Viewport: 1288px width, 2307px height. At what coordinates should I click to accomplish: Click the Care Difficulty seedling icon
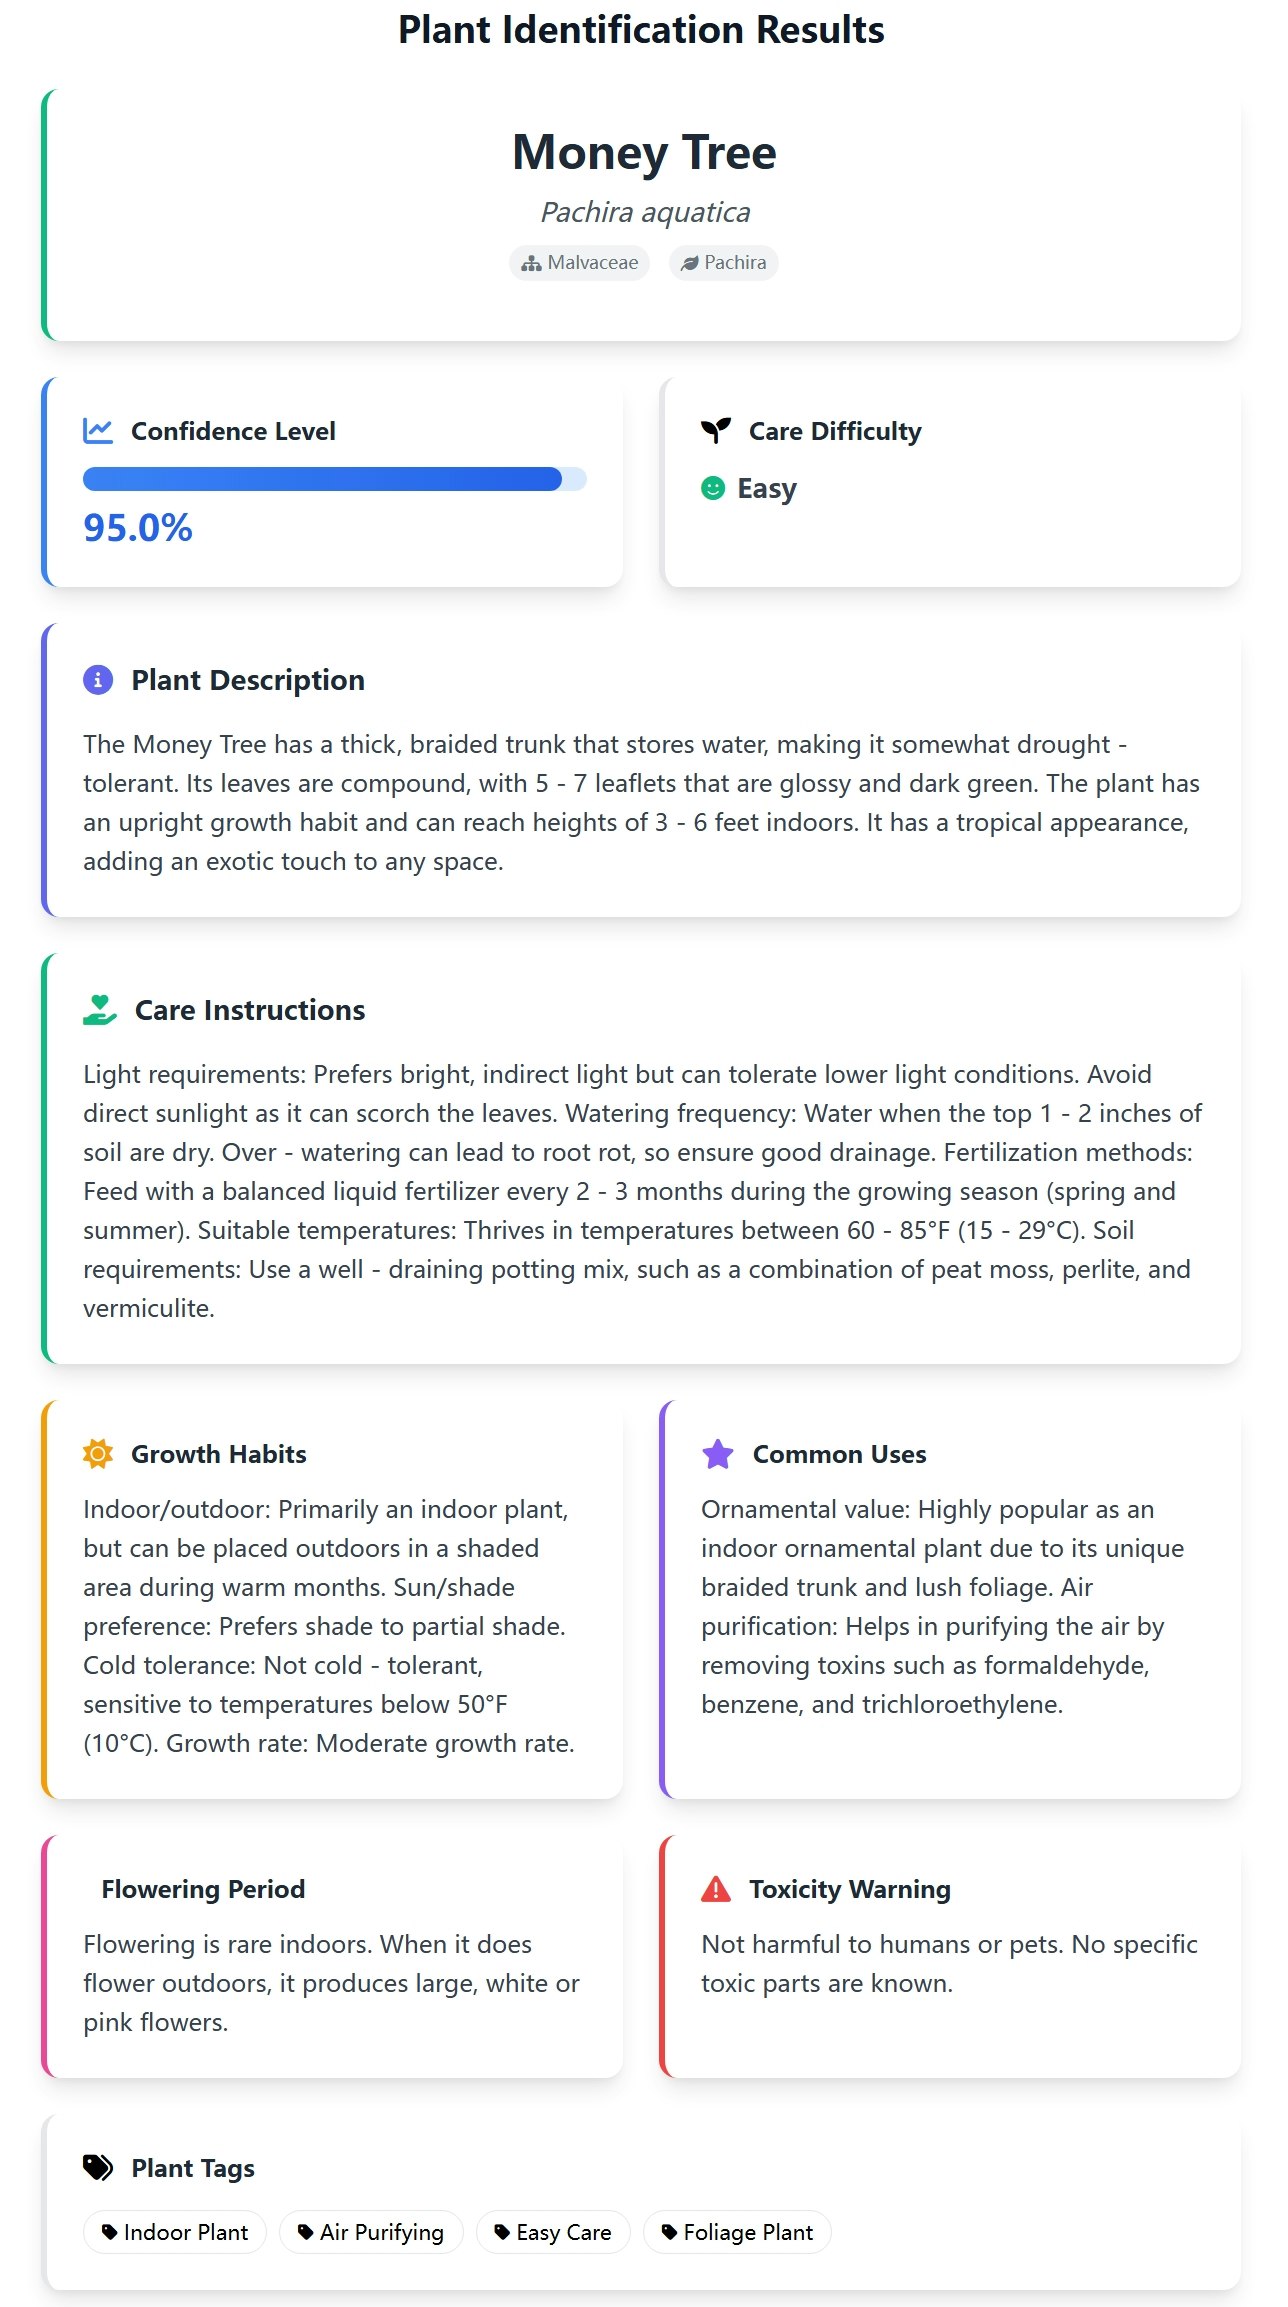(x=716, y=431)
